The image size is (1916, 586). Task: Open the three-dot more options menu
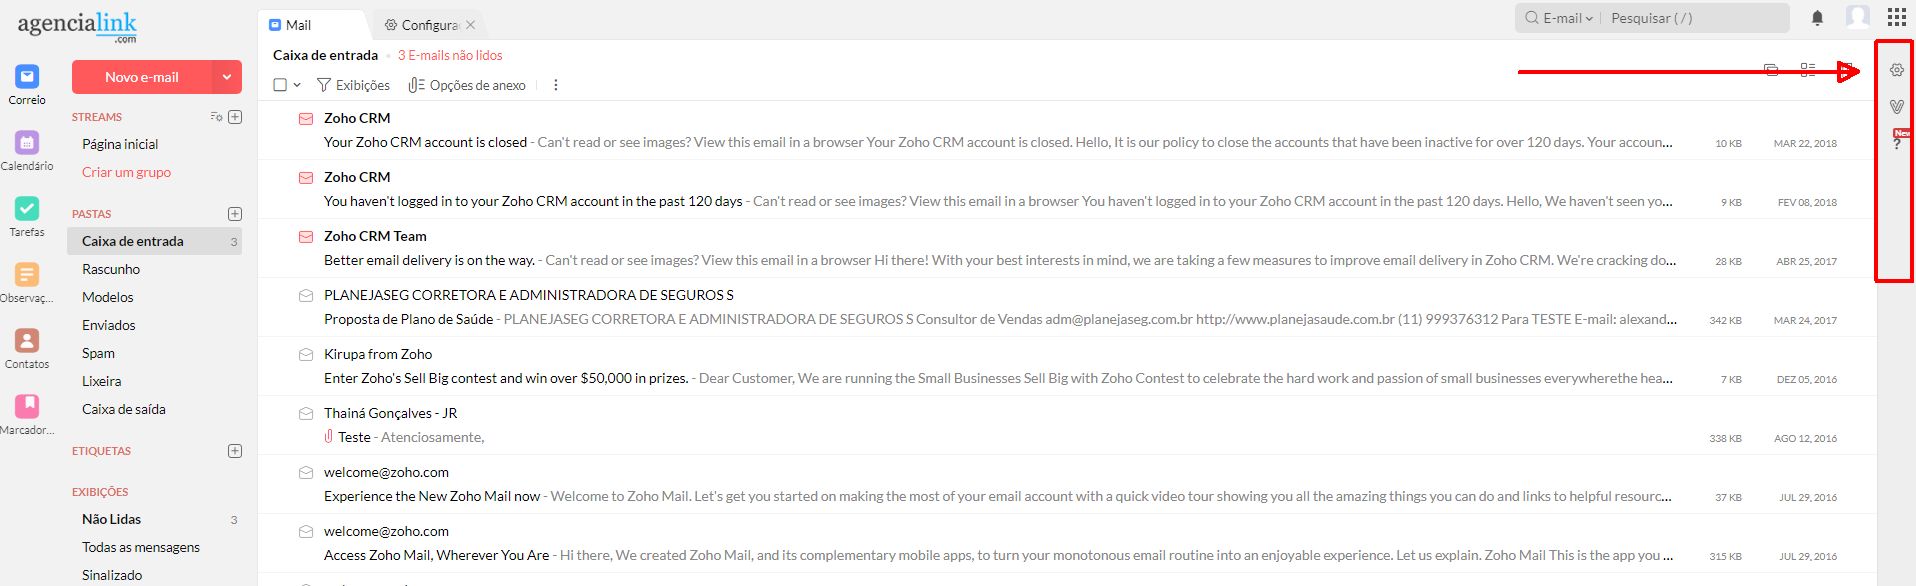coord(556,85)
